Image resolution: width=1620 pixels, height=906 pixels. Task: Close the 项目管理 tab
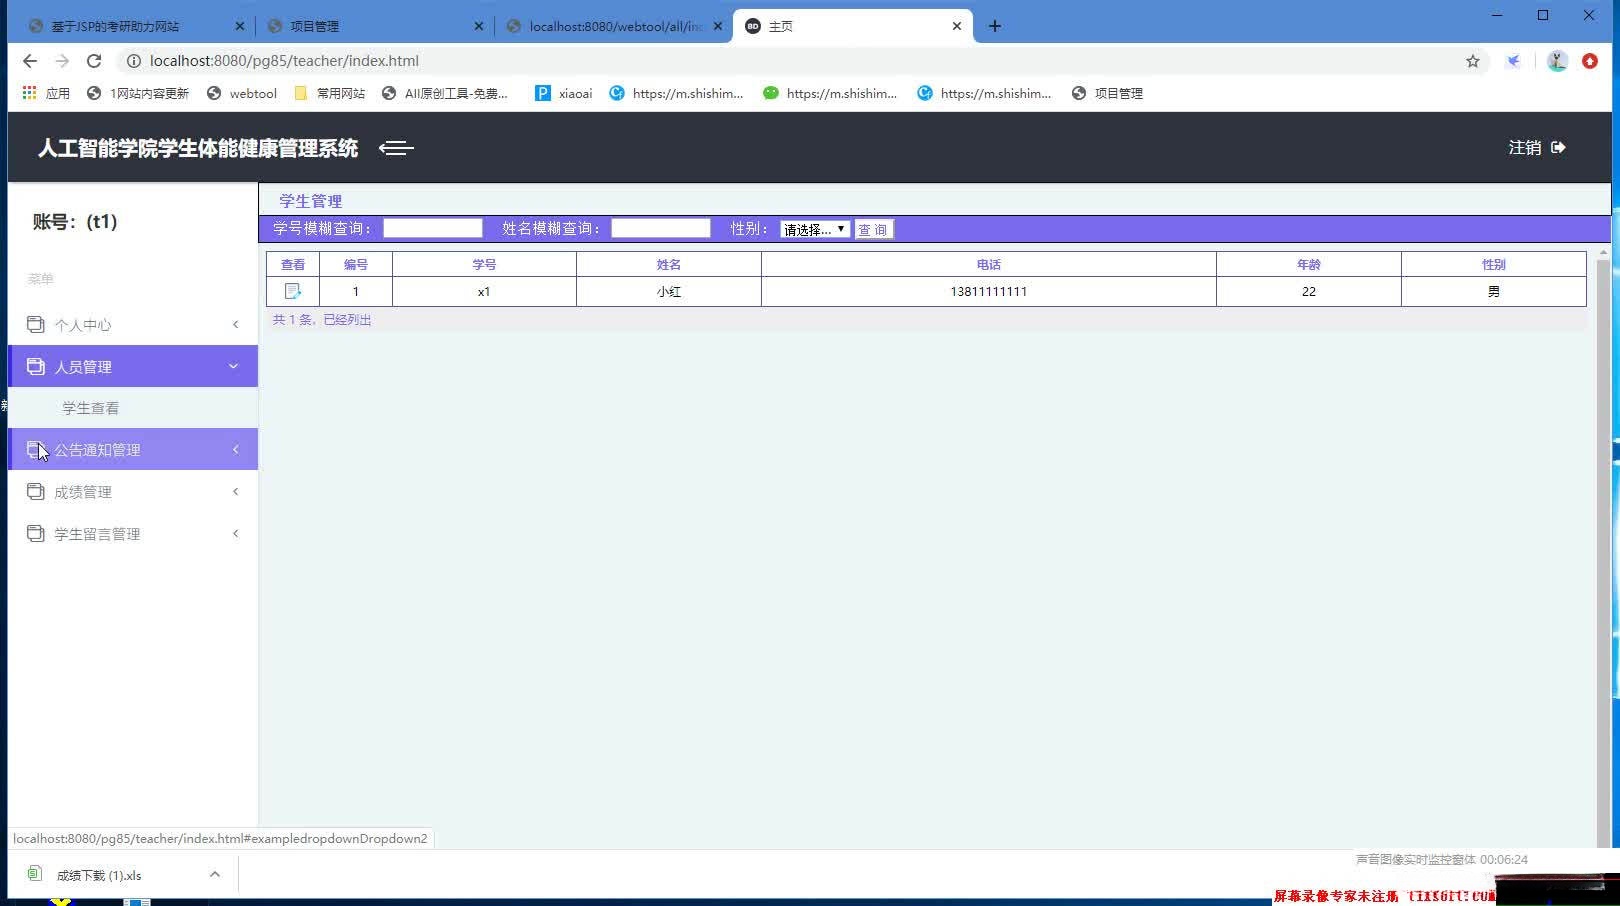coord(478,26)
